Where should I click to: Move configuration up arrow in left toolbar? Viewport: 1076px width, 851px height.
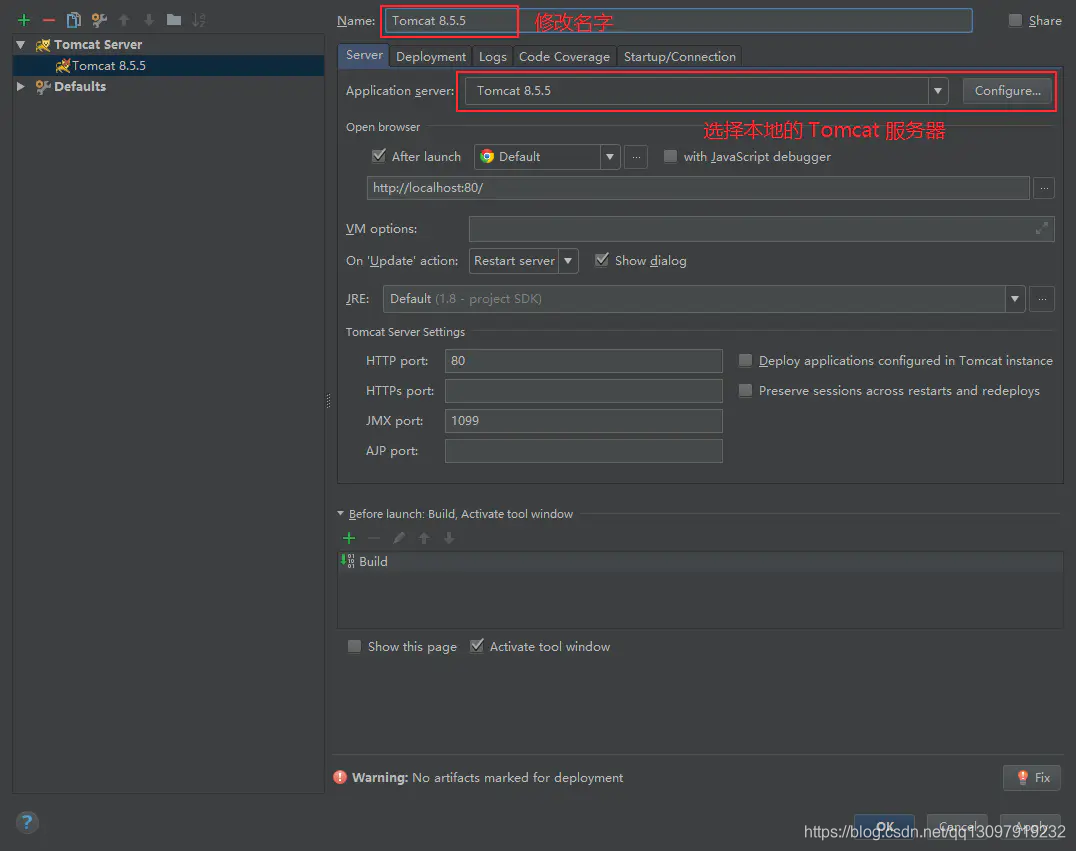[124, 20]
